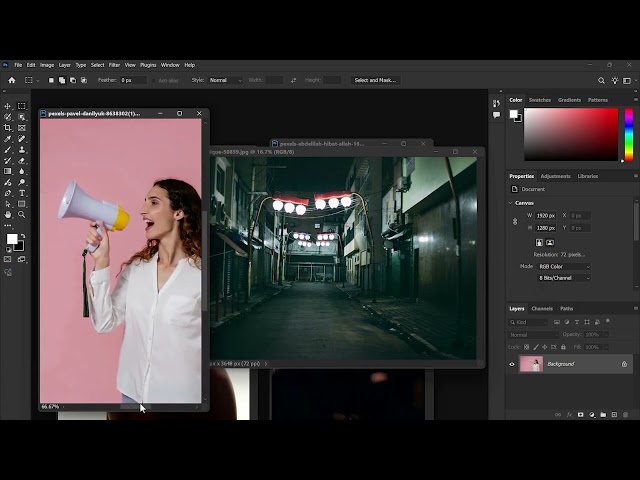Toggle the Background layer lock icon
This screenshot has height=480, width=640.
coord(625,364)
